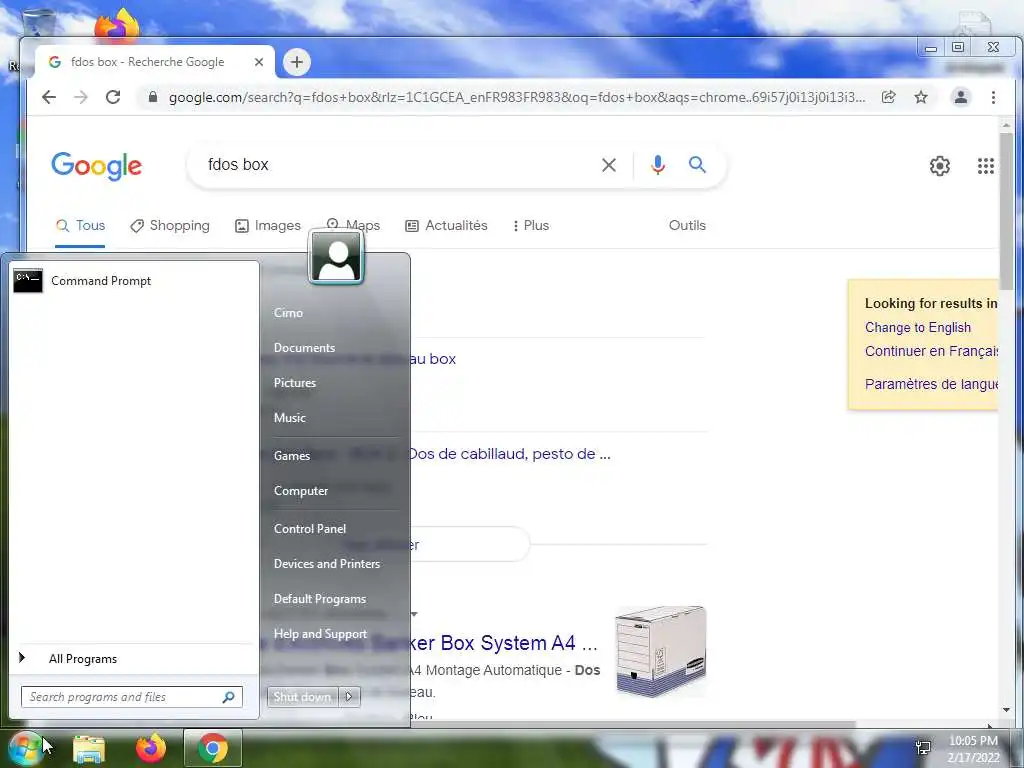Launch Firefox from the taskbar

pos(151,748)
